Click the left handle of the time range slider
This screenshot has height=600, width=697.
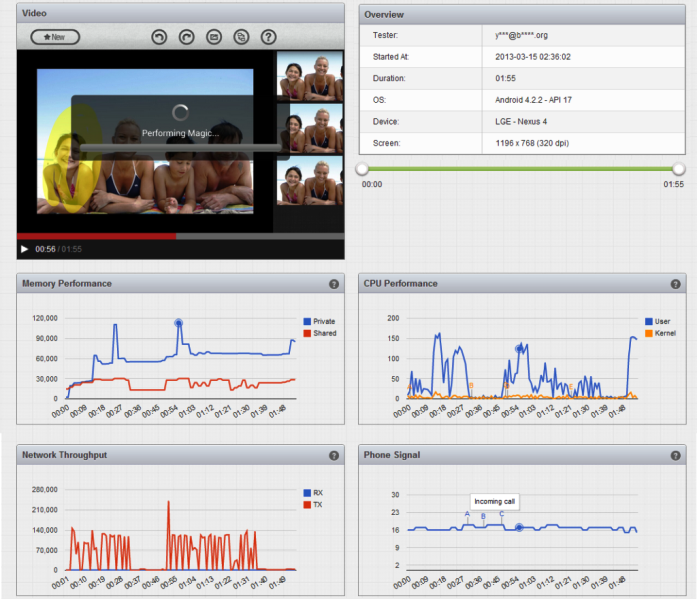click(362, 169)
